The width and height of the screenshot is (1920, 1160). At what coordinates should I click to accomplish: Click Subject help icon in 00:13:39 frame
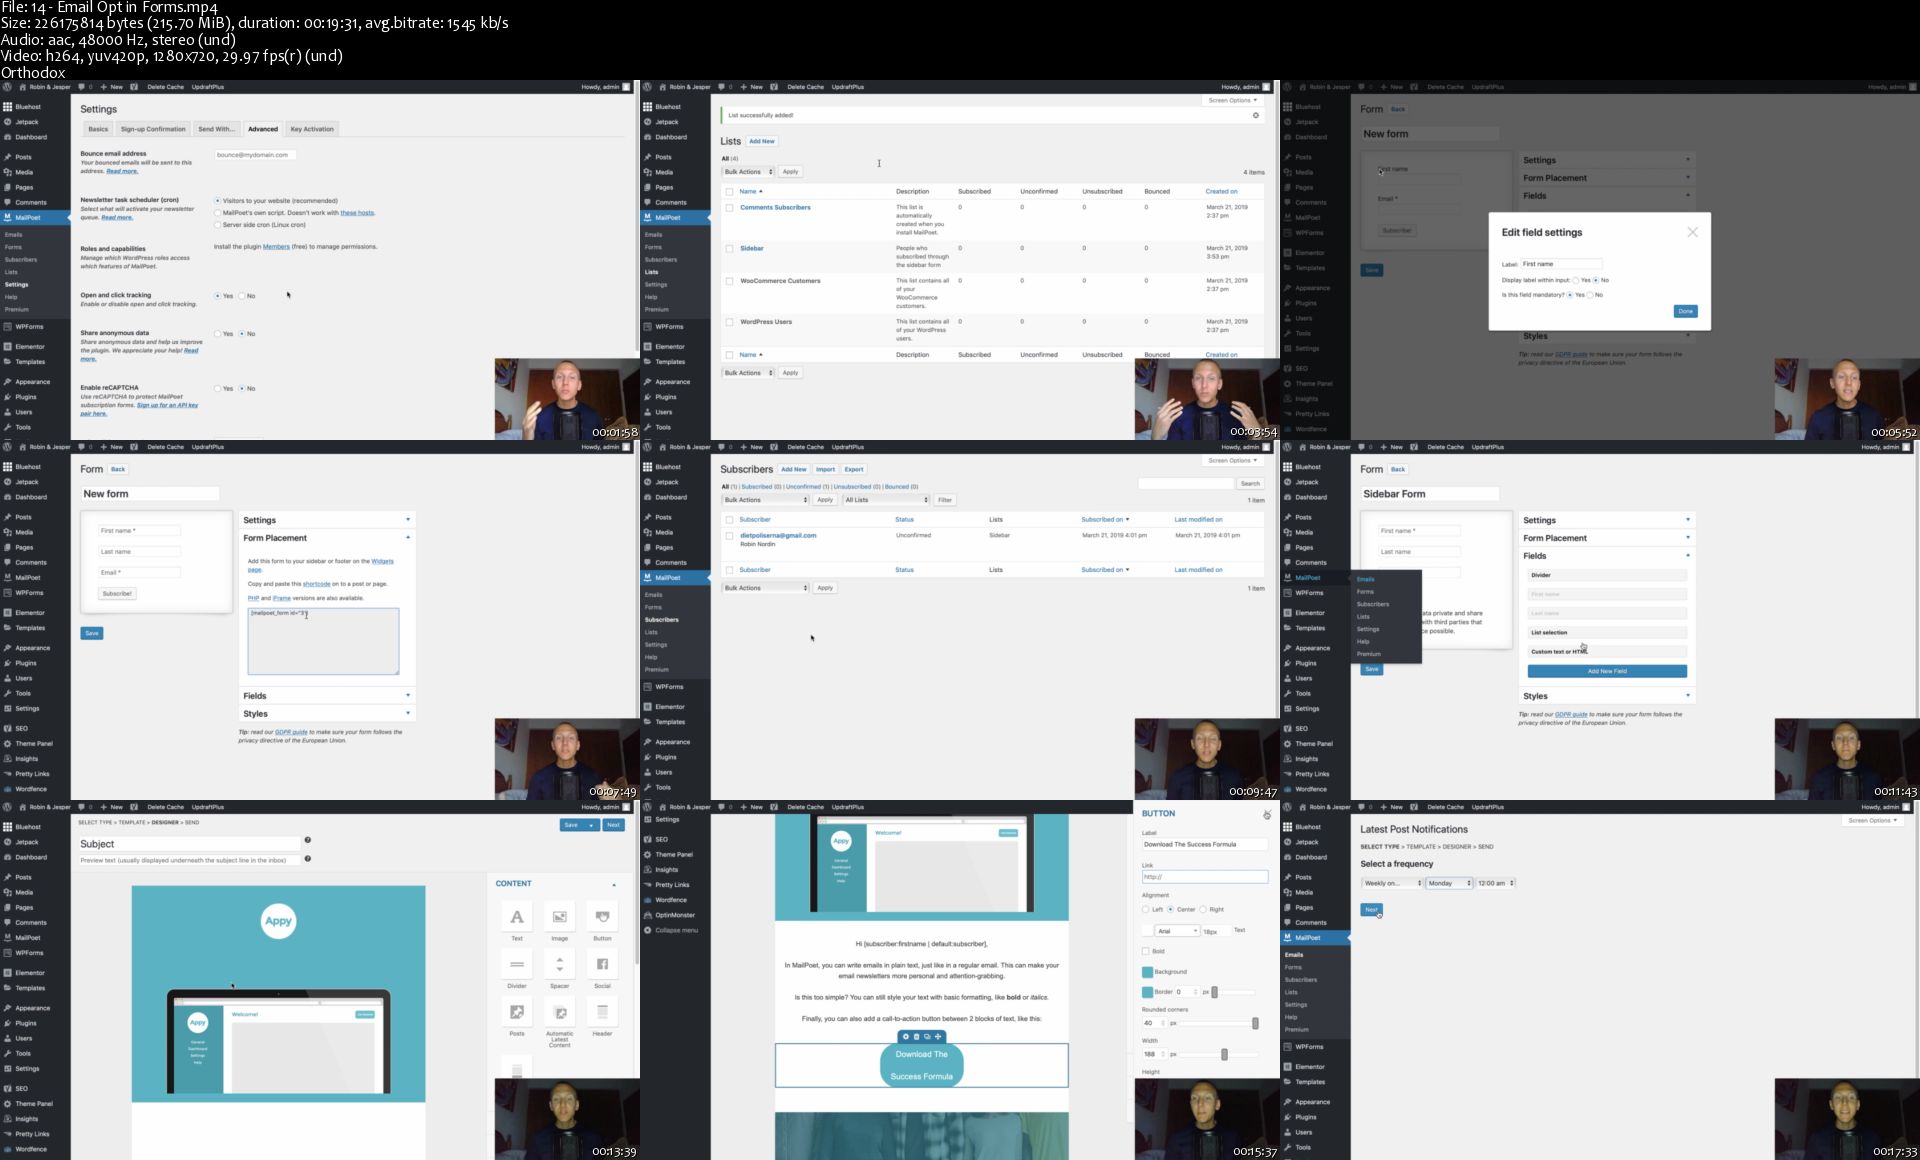point(308,840)
